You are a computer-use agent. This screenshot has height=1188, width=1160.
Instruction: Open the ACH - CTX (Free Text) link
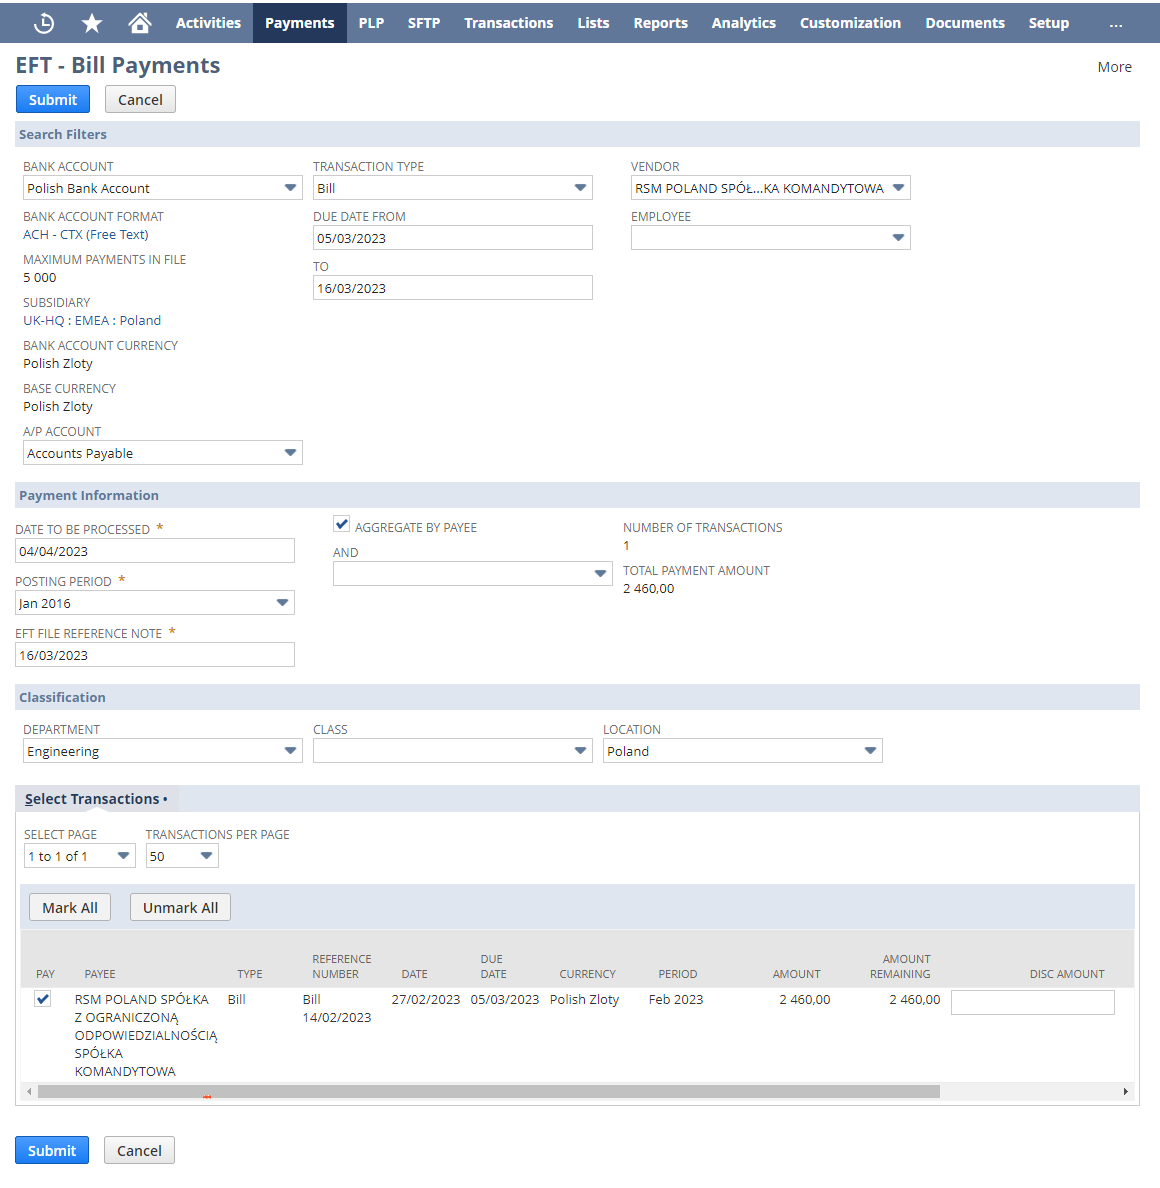pyautogui.click(x=86, y=235)
